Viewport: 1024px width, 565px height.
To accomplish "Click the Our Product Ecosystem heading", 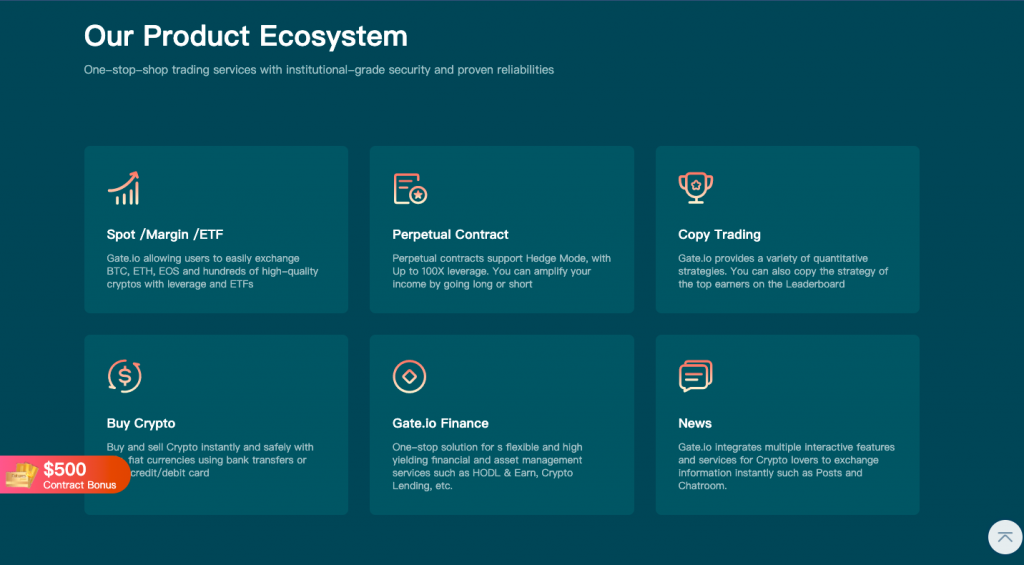I will pyautogui.click(x=246, y=36).
